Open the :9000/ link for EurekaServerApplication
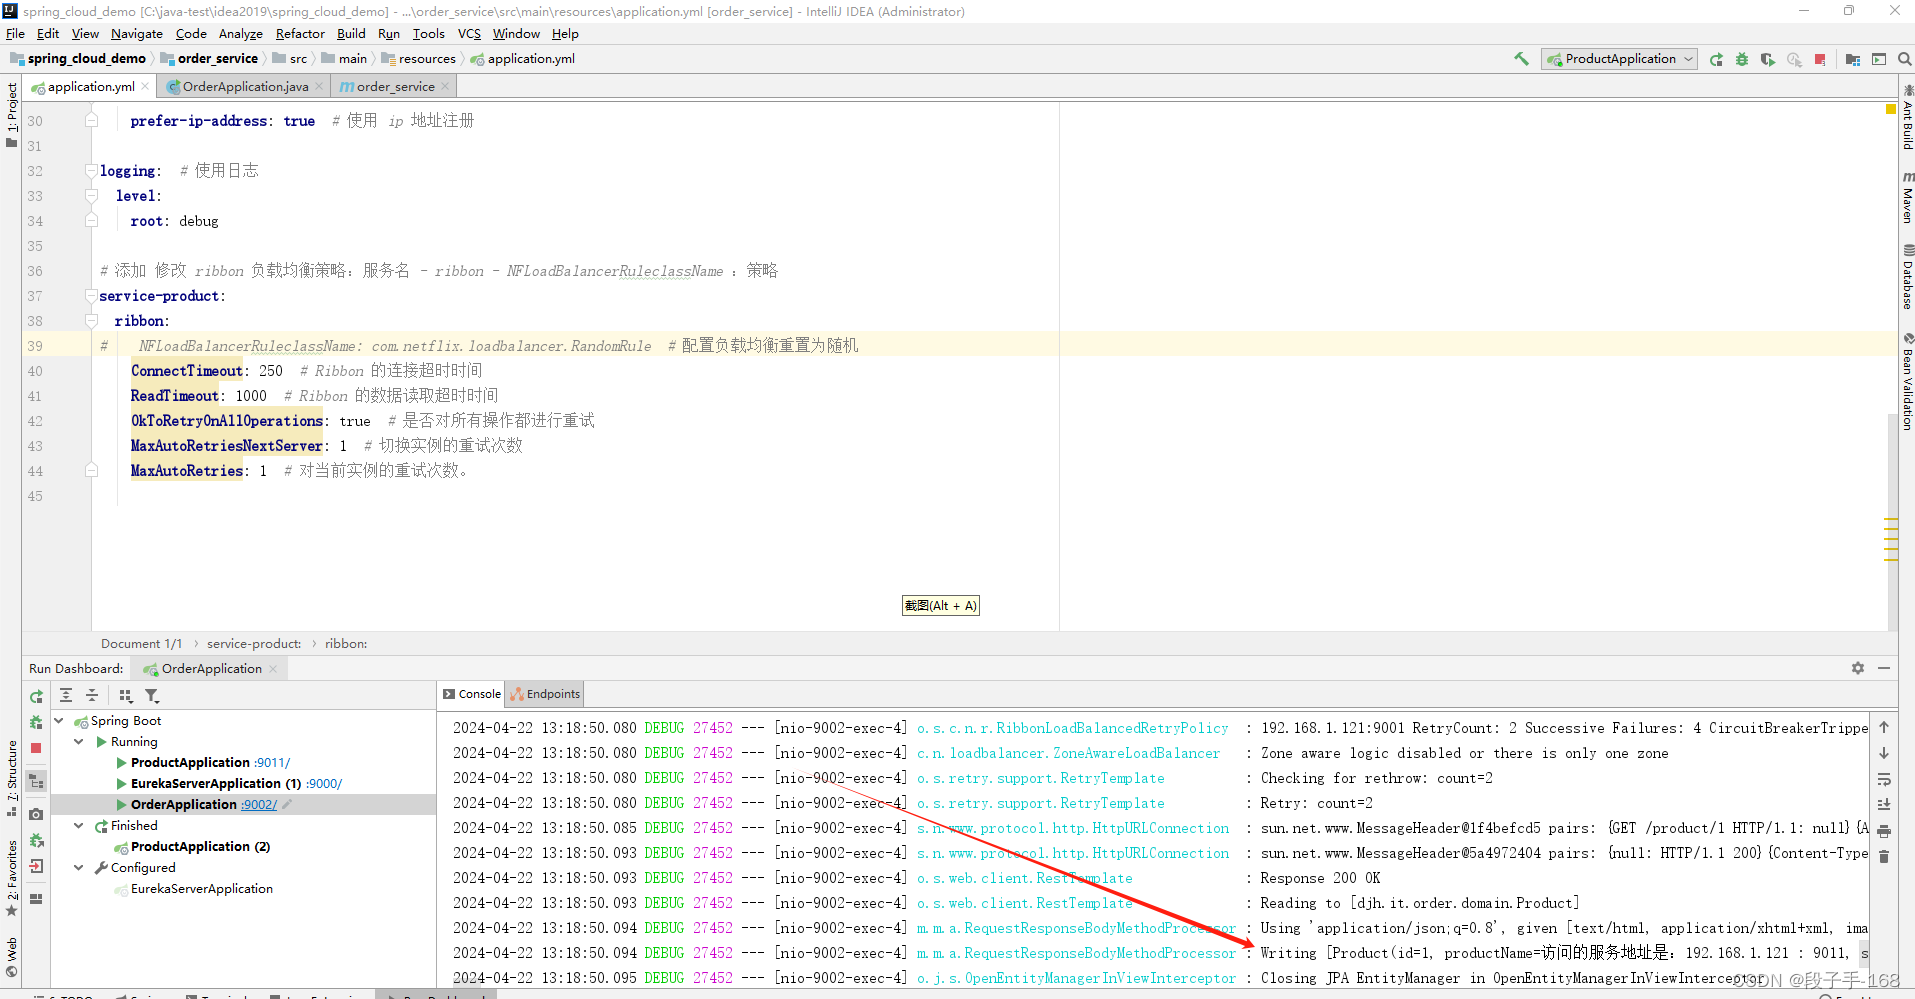The width and height of the screenshot is (1915, 999). (324, 784)
